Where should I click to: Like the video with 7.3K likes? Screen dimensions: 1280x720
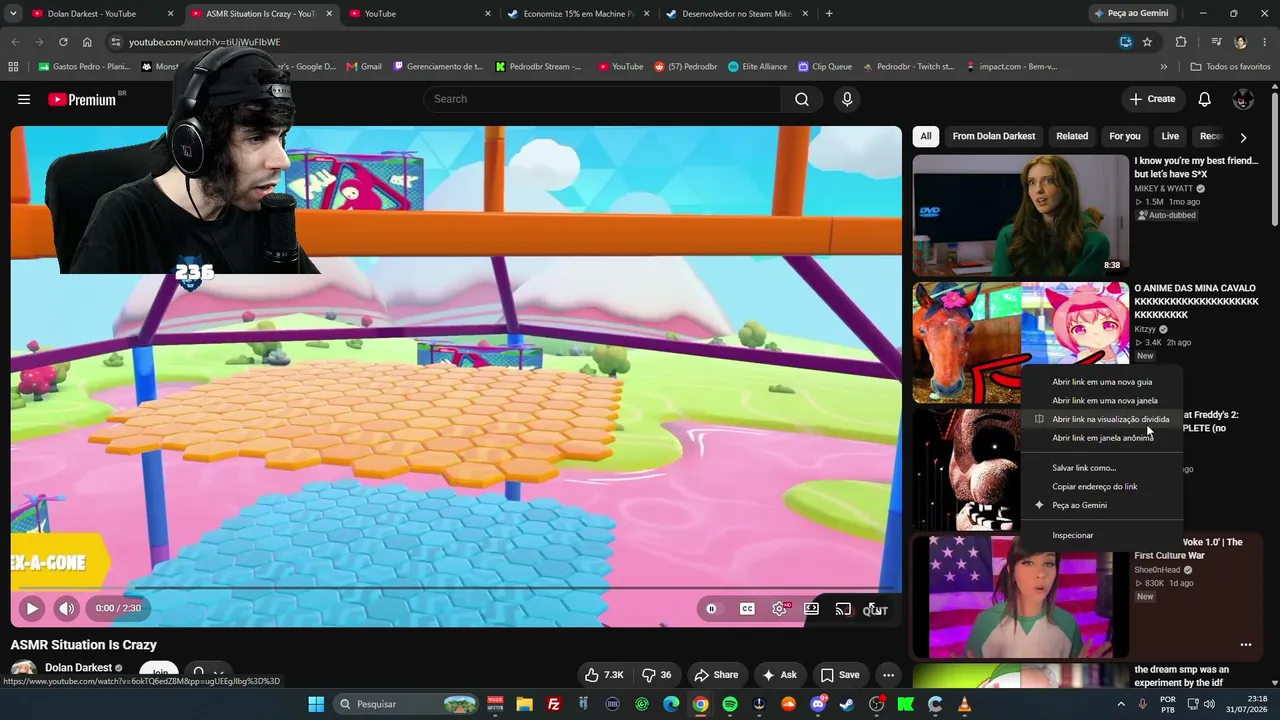[604, 675]
